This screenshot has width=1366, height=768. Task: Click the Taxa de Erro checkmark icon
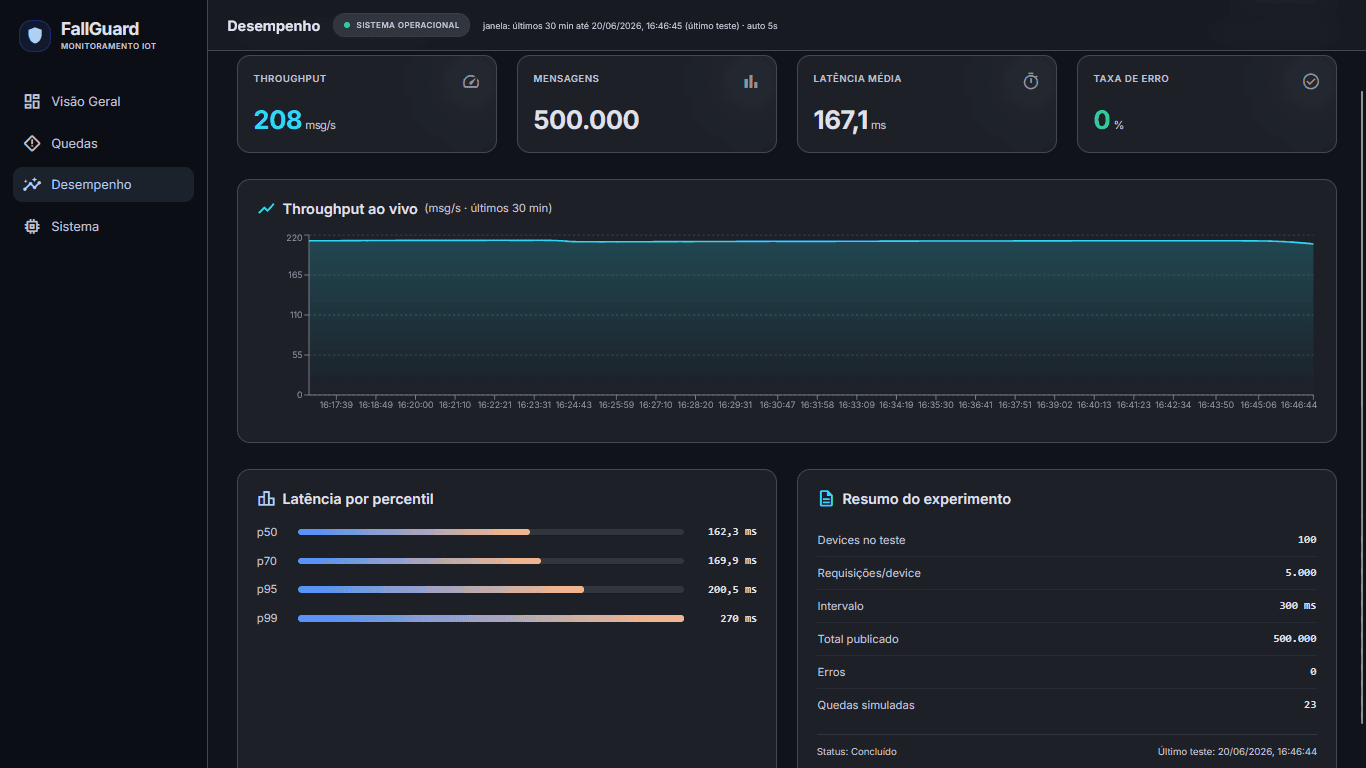(1311, 82)
